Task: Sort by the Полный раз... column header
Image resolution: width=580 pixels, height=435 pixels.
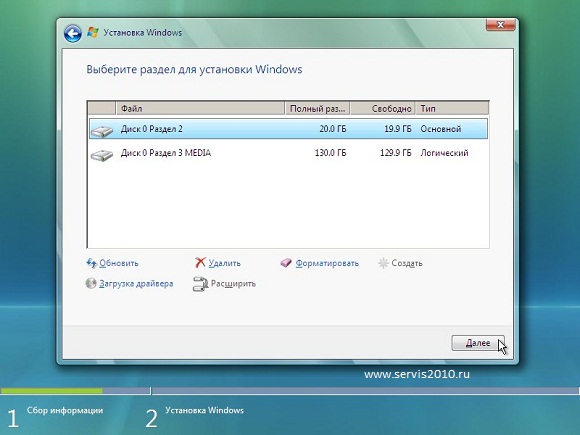Action: (x=318, y=108)
